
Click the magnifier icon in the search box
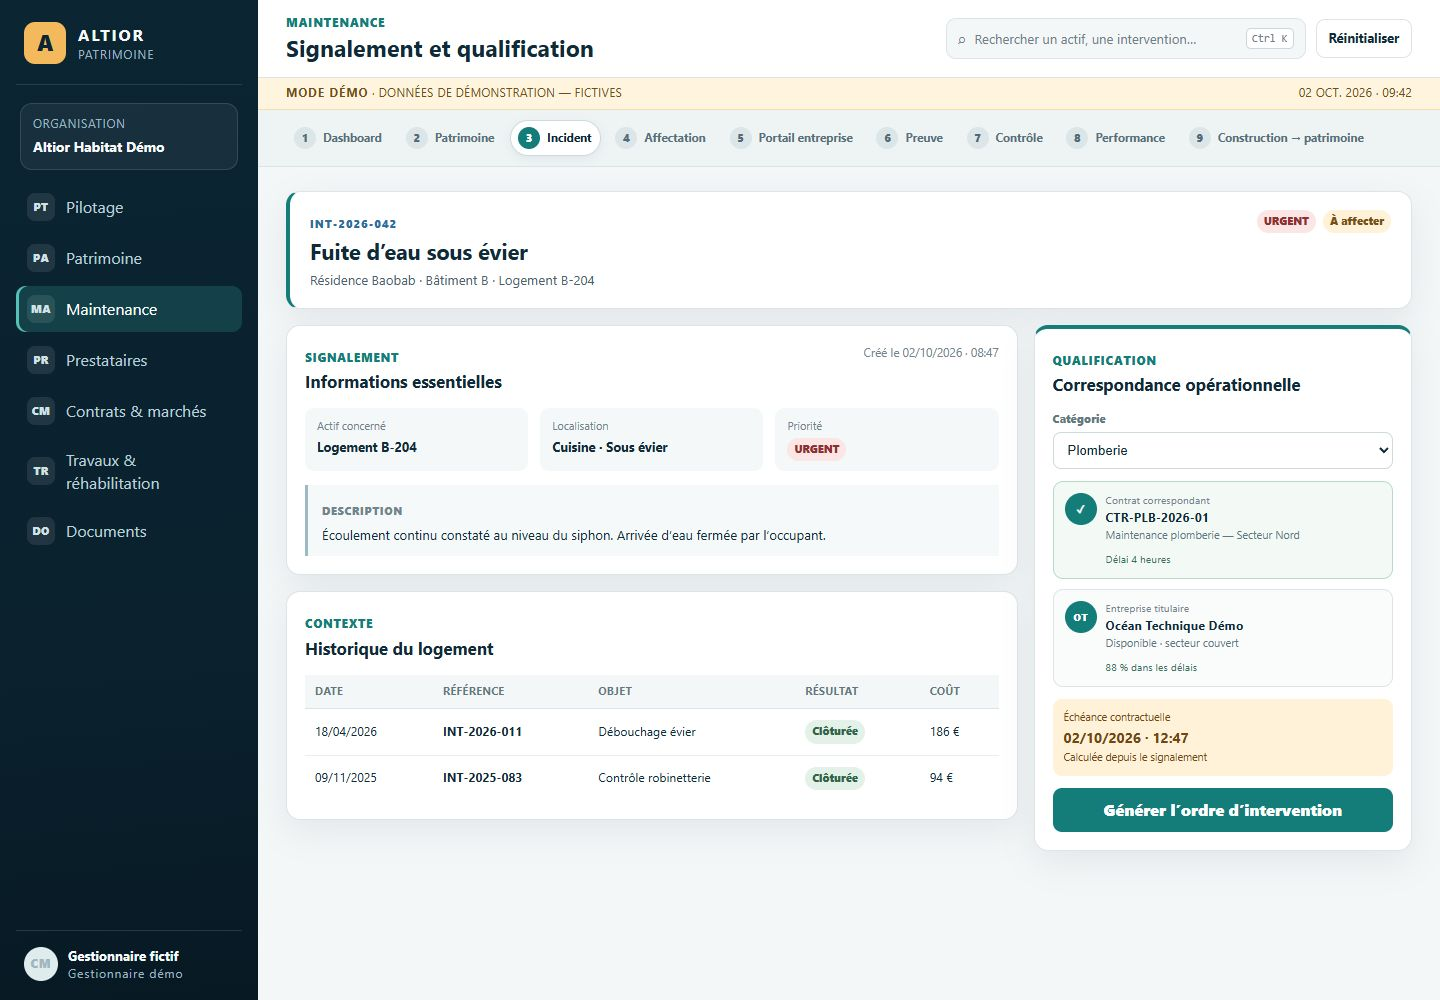click(x=962, y=40)
